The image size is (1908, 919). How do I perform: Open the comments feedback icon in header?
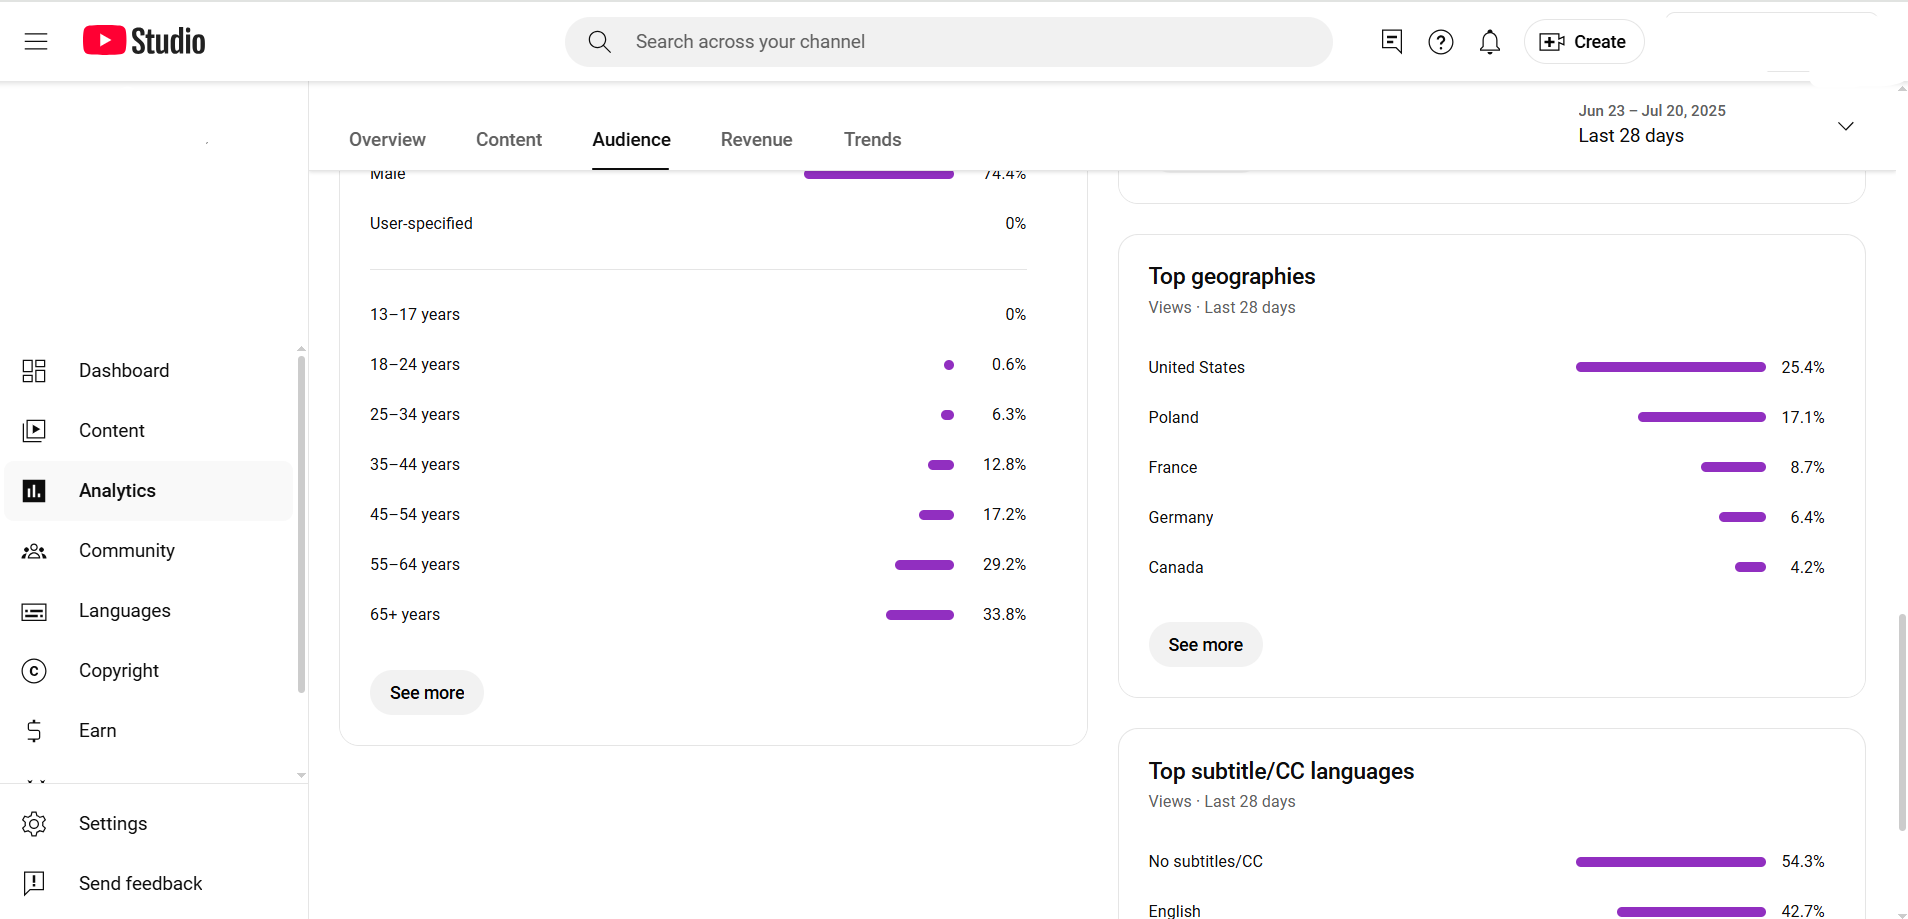(1391, 41)
